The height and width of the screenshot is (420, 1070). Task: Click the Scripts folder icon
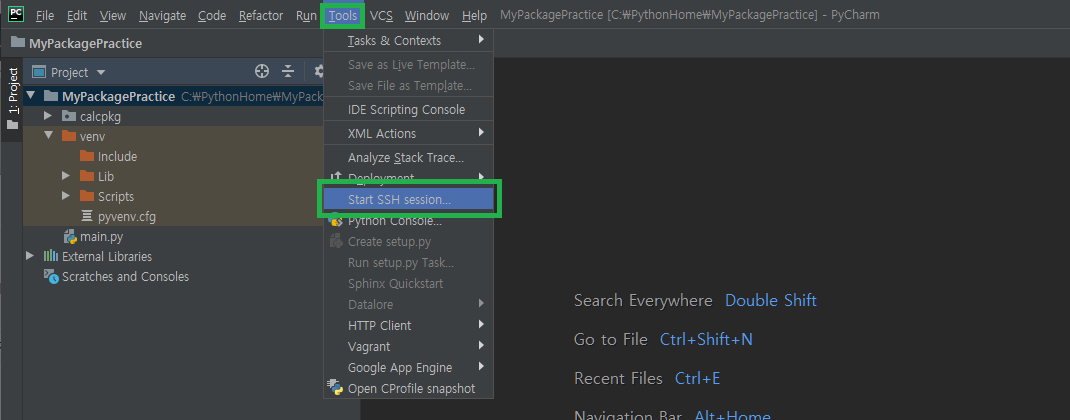87,196
